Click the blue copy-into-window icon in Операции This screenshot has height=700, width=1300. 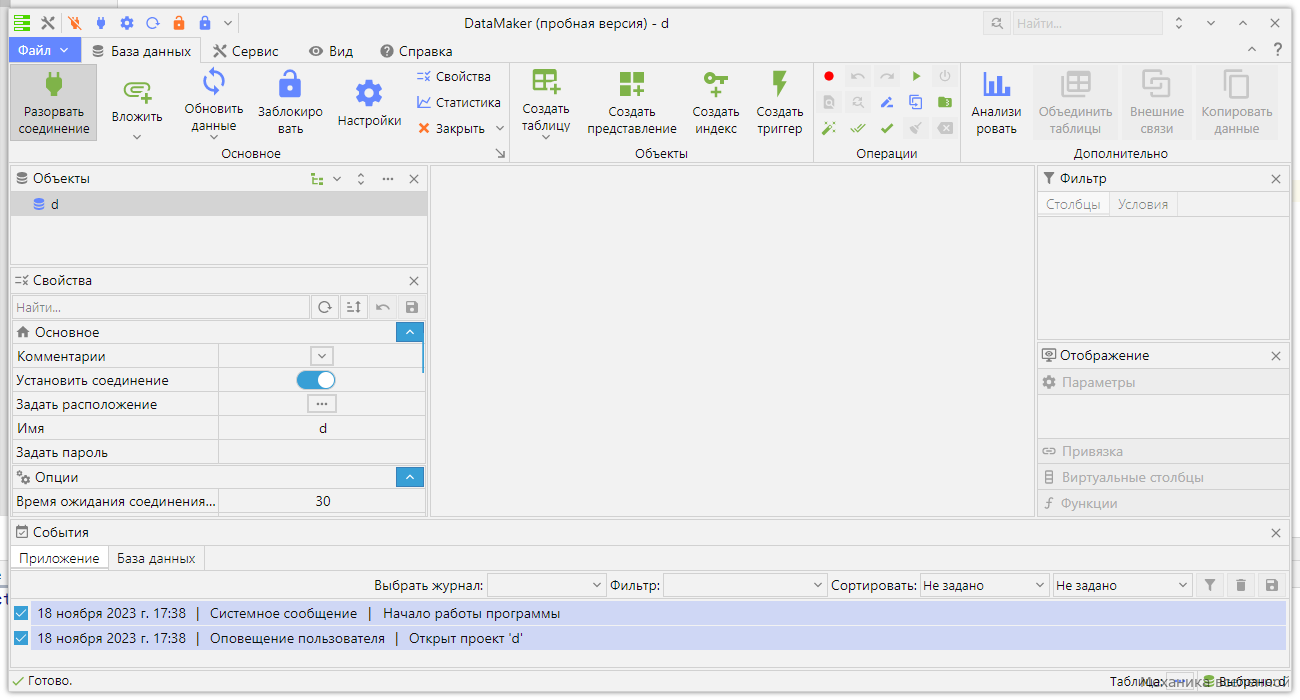(916, 102)
